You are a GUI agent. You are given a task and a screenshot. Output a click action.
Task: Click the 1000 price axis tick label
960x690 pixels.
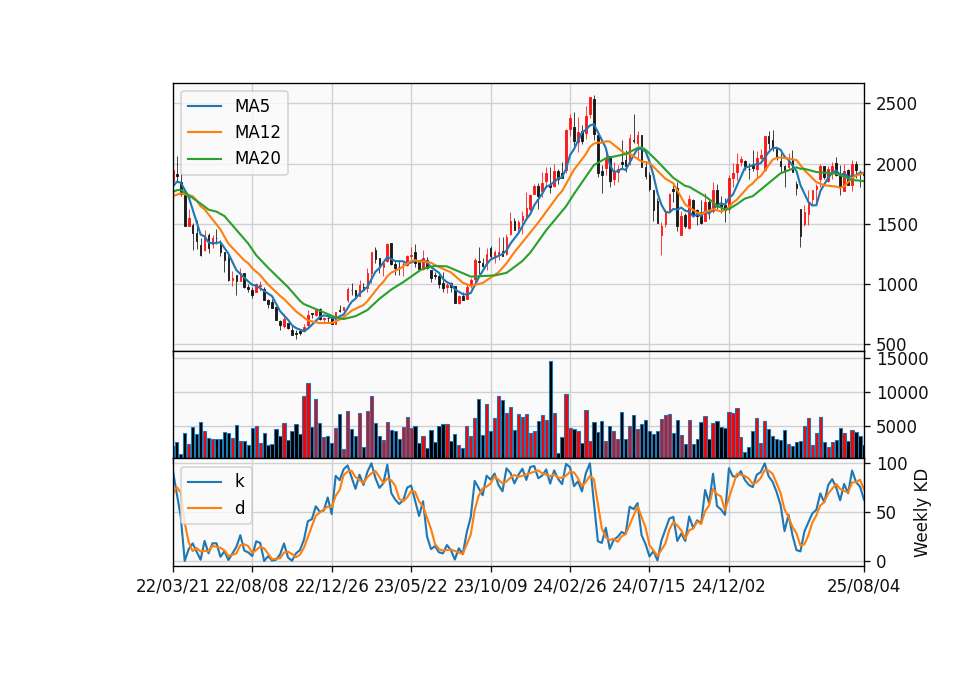[896, 285]
